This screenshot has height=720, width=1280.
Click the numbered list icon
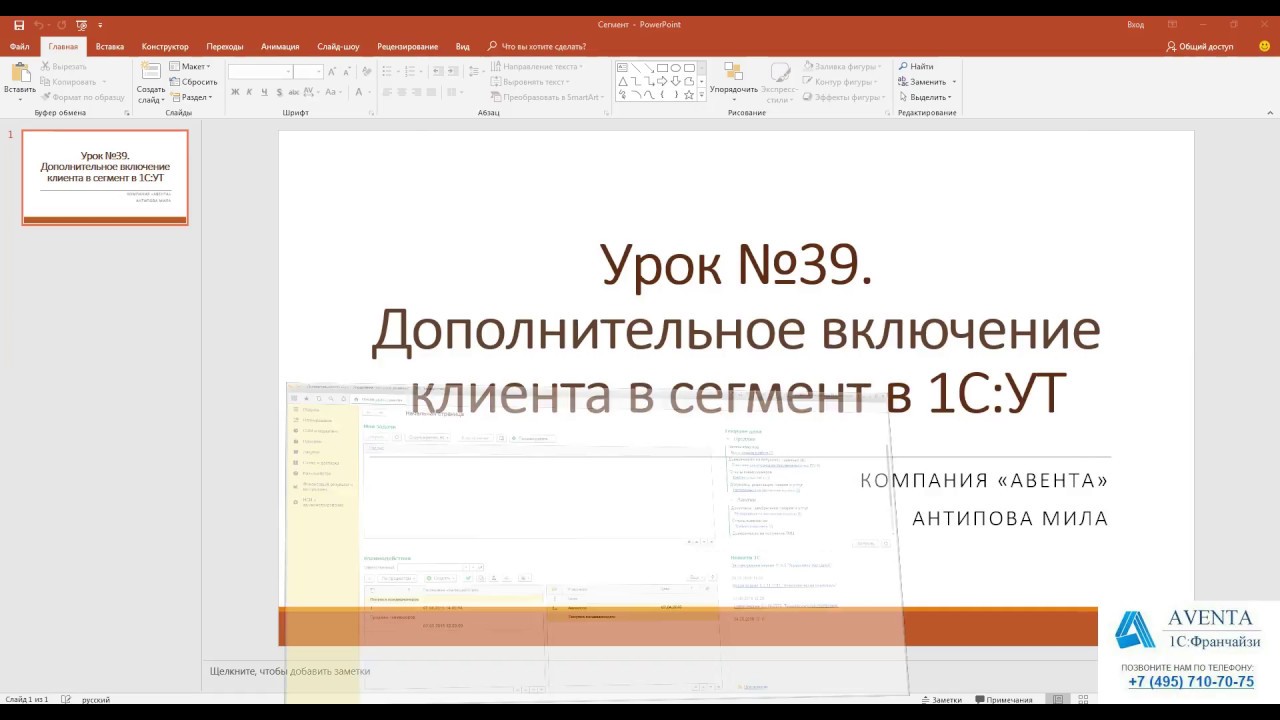coord(411,71)
